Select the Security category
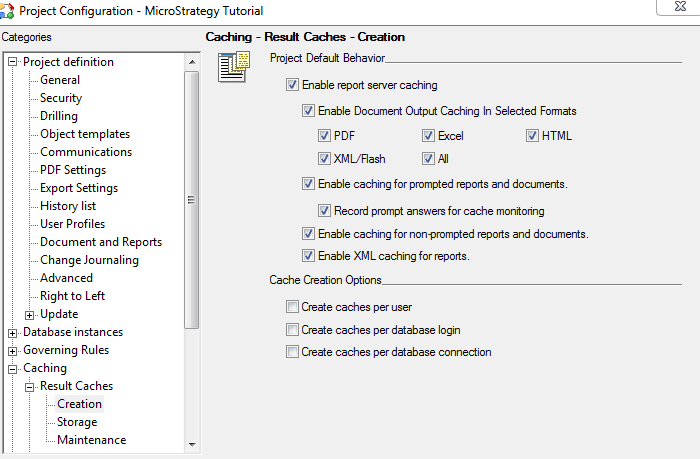The height and width of the screenshot is (459, 700). point(61,98)
